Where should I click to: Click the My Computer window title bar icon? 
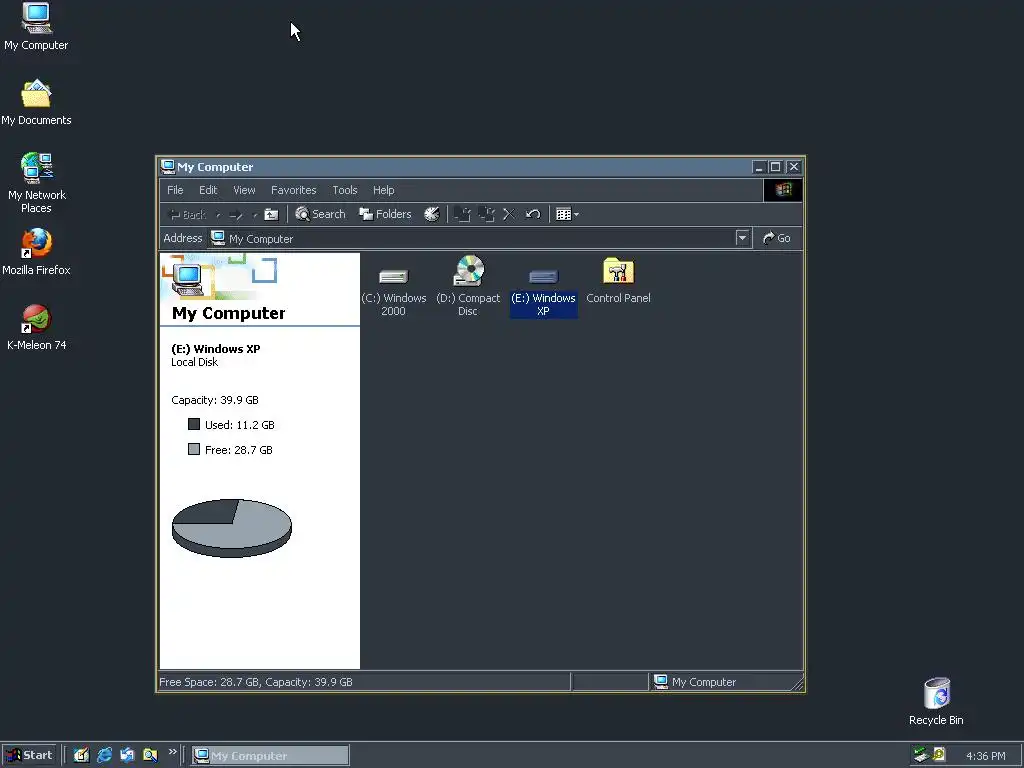168,167
